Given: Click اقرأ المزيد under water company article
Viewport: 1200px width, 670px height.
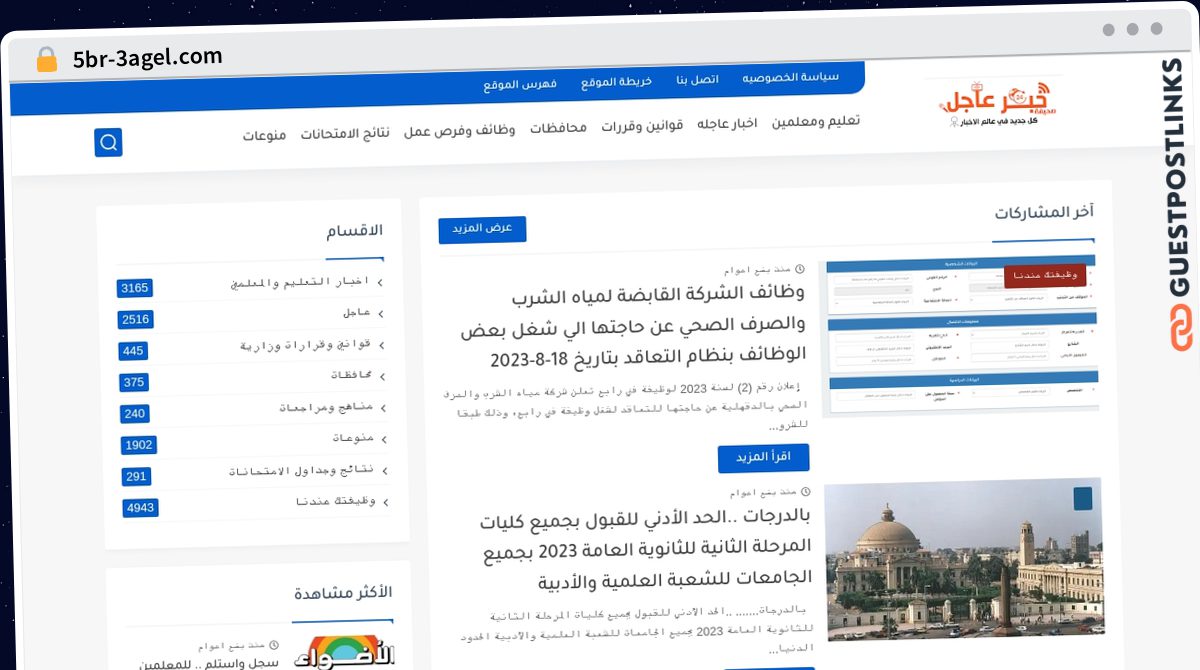Looking at the screenshot, I should 764,457.
